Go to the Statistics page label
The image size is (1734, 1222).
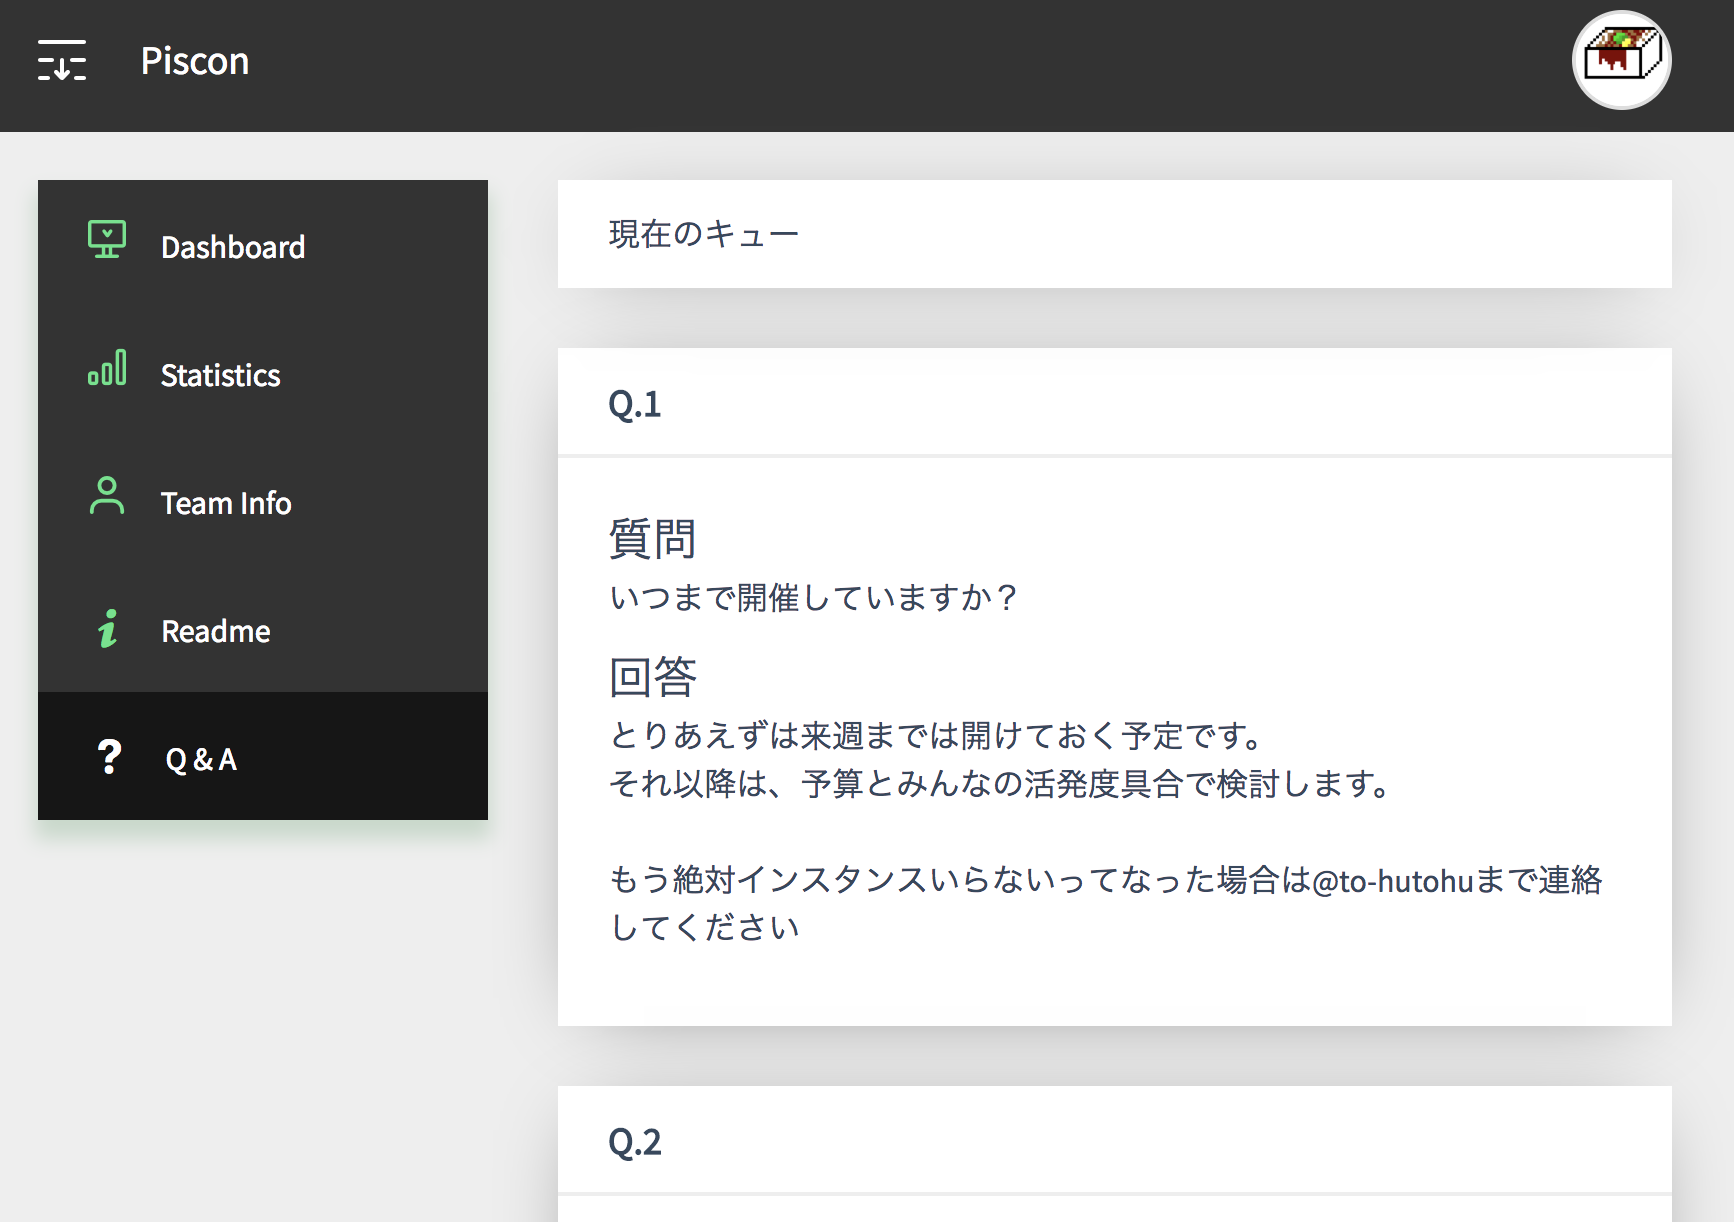[220, 375]
